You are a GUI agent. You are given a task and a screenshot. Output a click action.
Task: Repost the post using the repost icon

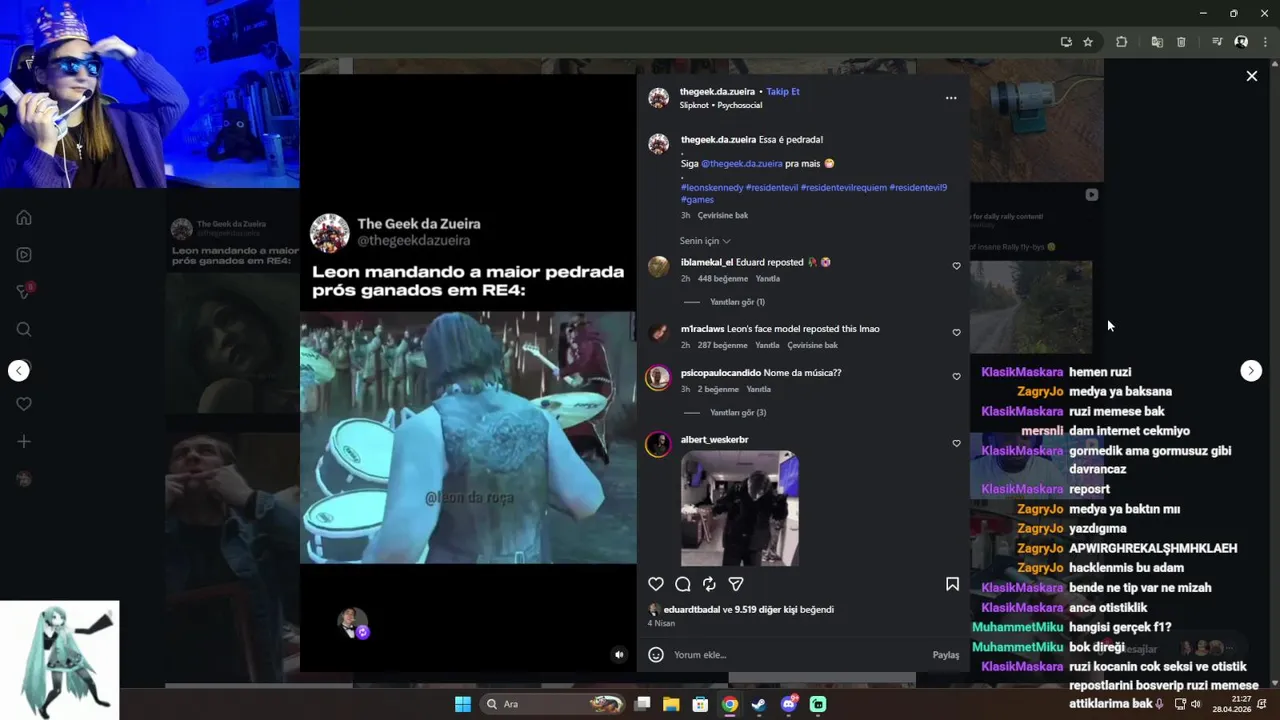(709, 584)
